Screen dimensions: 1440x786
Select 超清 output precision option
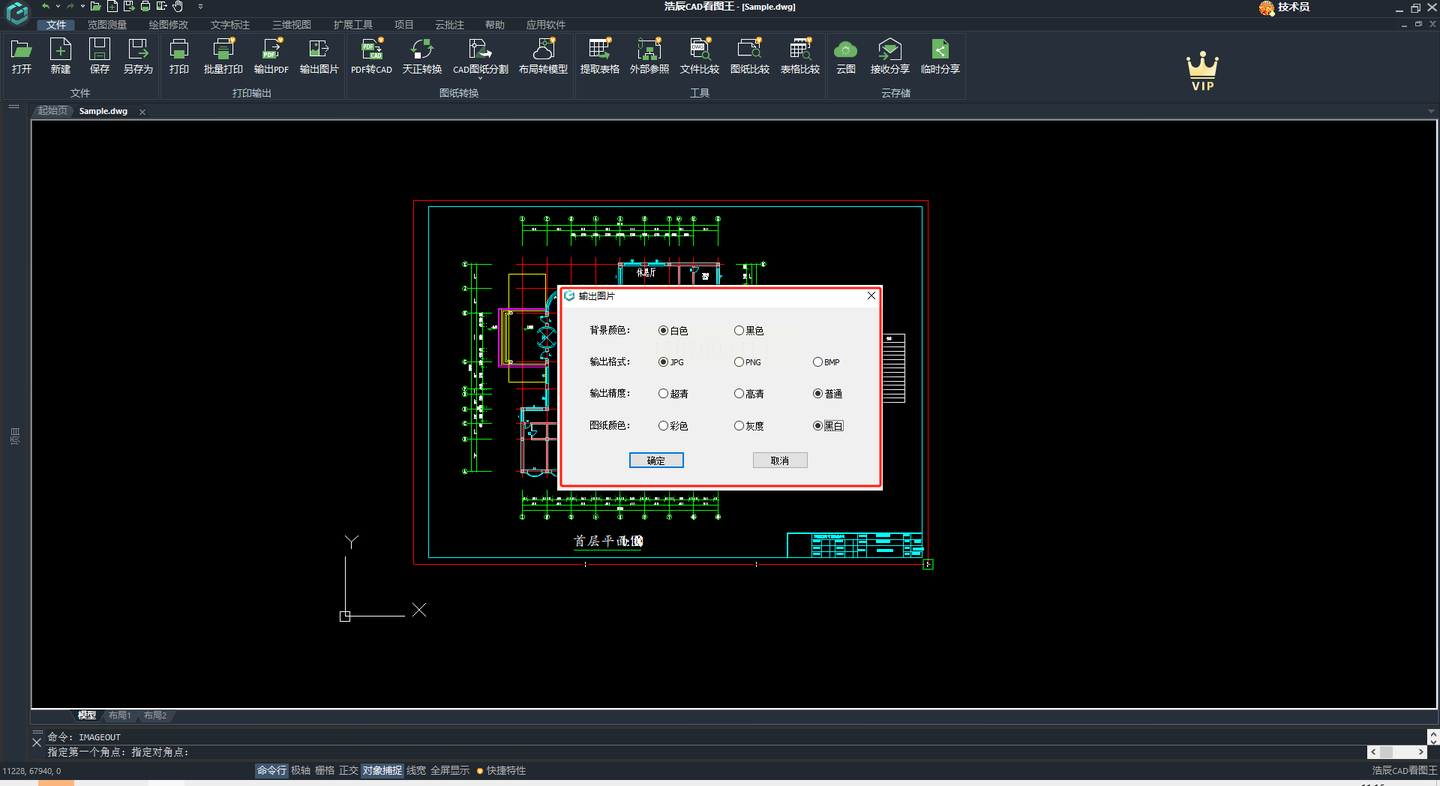(x=663, y=394)
